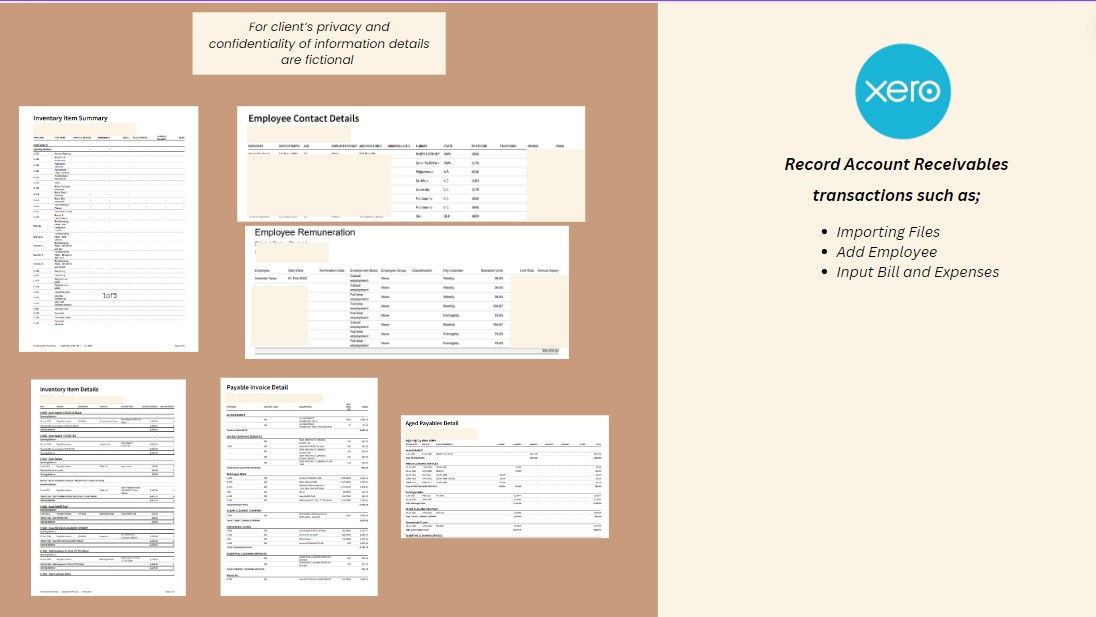The height and width of the screenshot is (617, 1096).
Task: Open the Inventory Item Details report thumbnail
Action: tap(108, 488)
